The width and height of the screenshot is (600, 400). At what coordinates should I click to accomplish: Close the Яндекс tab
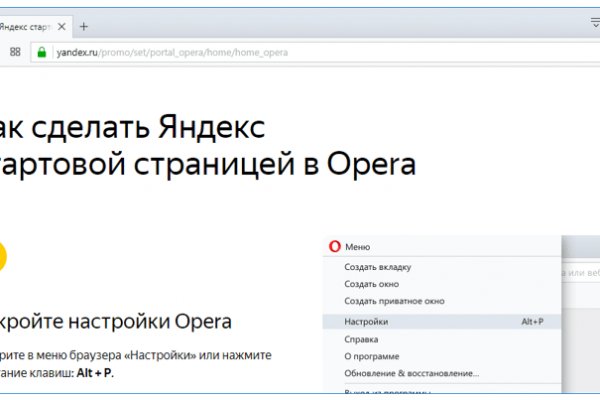(x=62, y=26)
